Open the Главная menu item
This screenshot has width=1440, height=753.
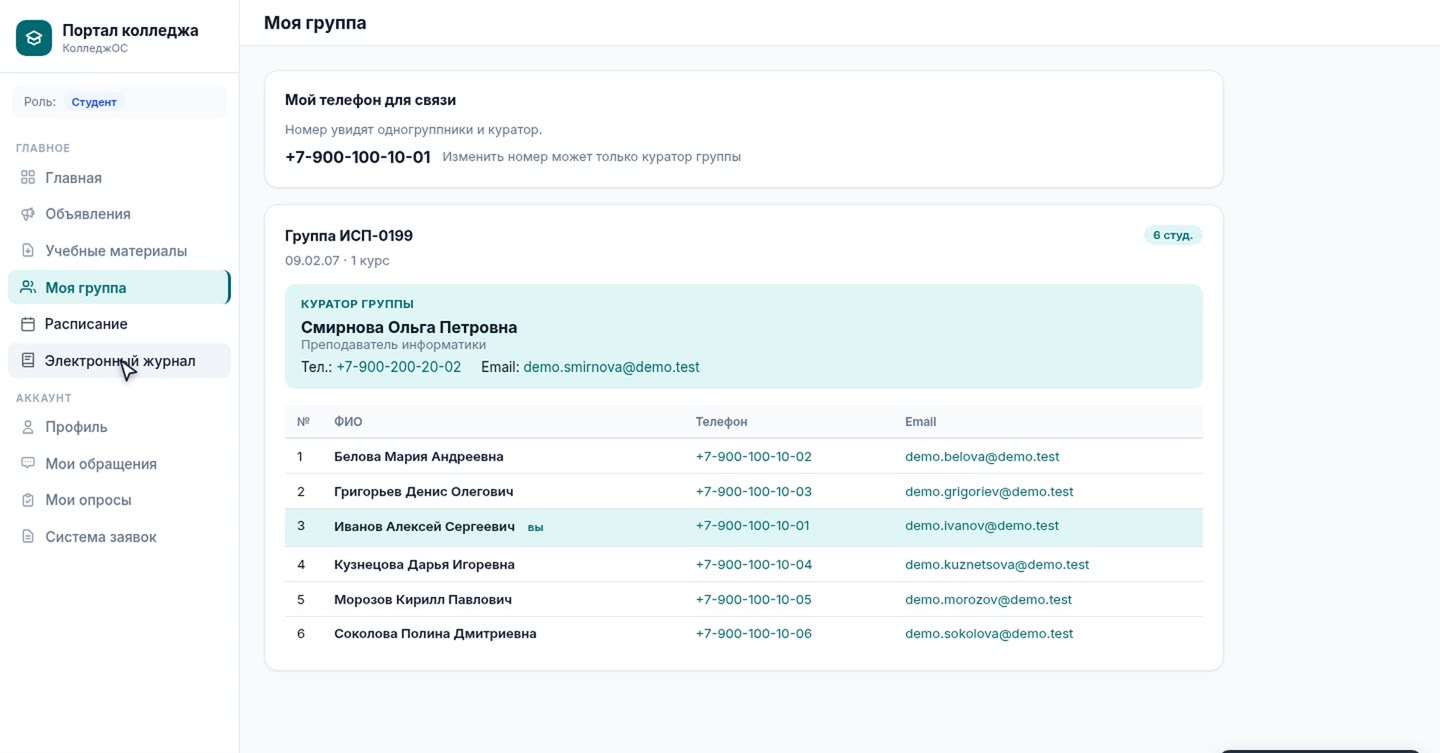[x=119, y=178]
